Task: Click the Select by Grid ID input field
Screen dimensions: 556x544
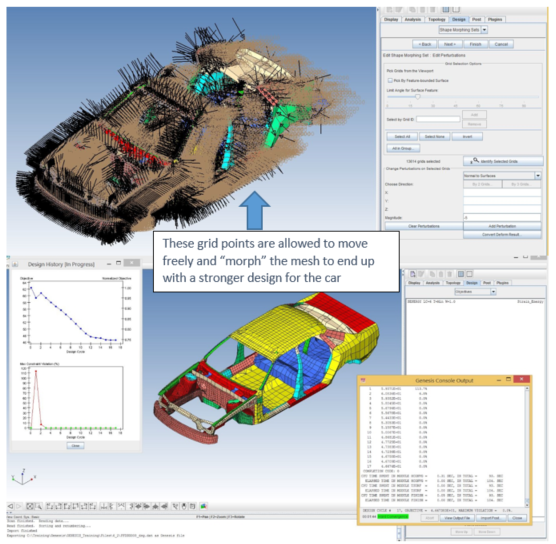Action: 438,119
